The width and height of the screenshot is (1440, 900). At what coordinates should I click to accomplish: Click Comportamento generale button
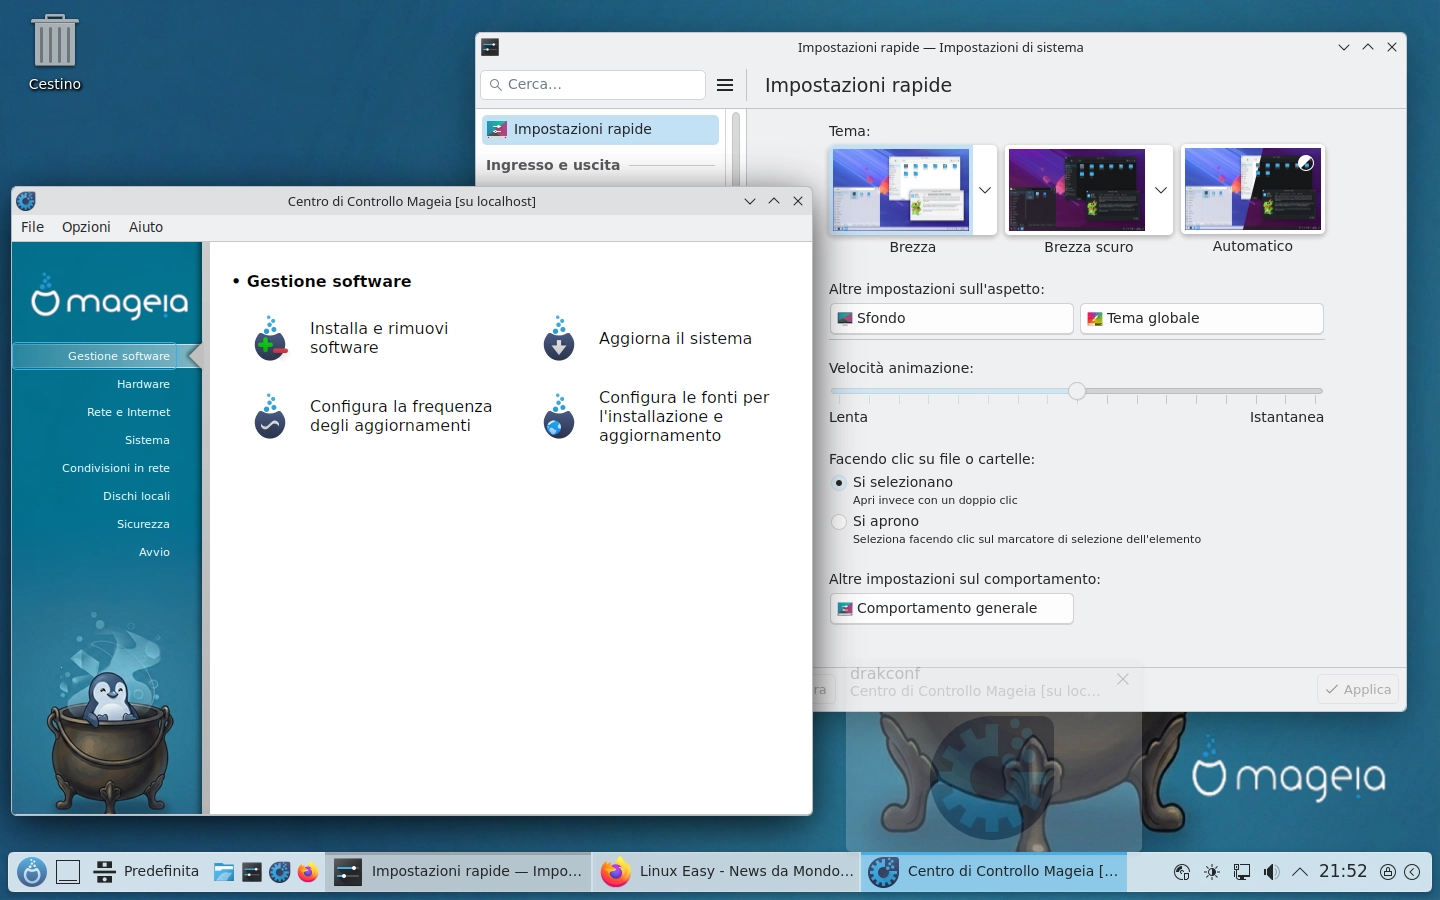[x=952, y=608]
